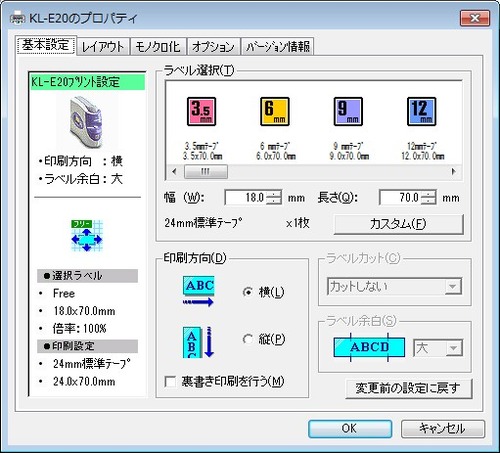Click the label list left scroll arrow
500x453 pixels.
tap(174, 172)
